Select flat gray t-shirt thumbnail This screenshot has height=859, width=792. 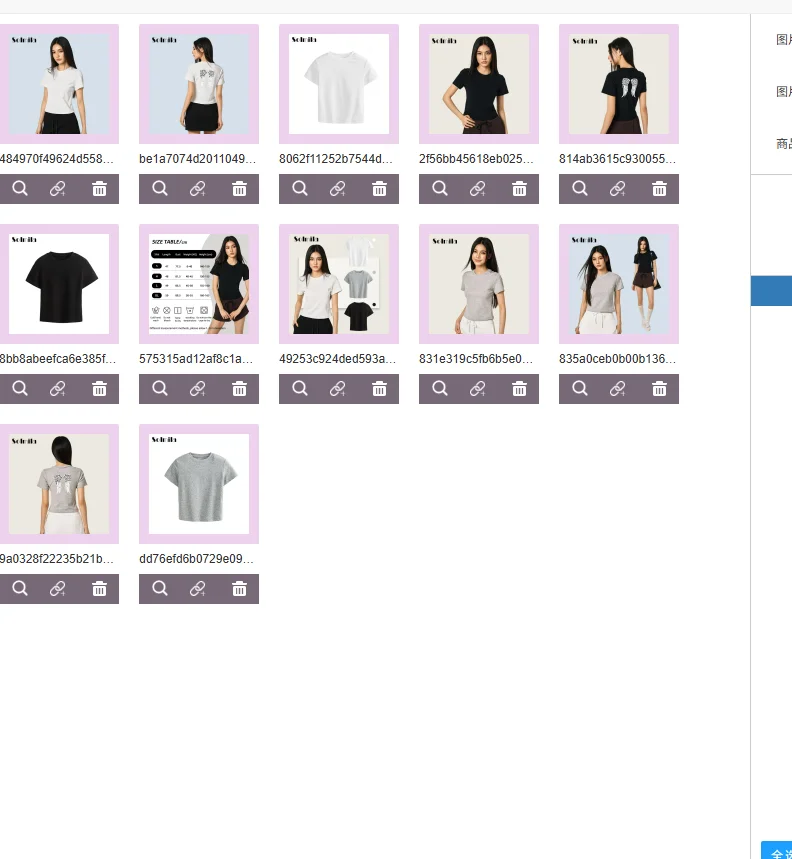(x=199, y=484)
